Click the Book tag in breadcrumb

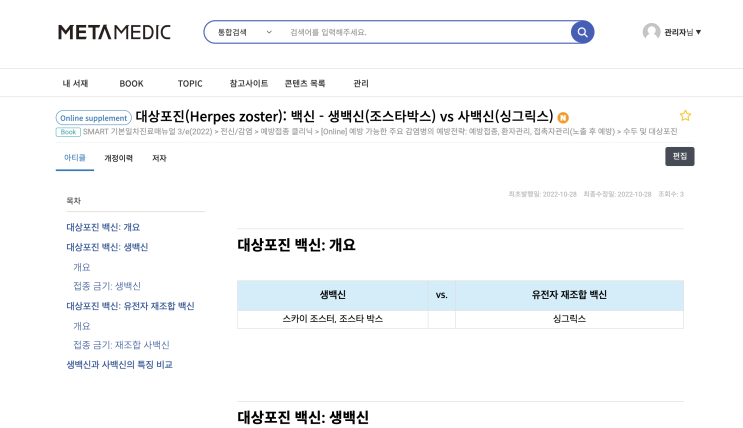point(68,132)
